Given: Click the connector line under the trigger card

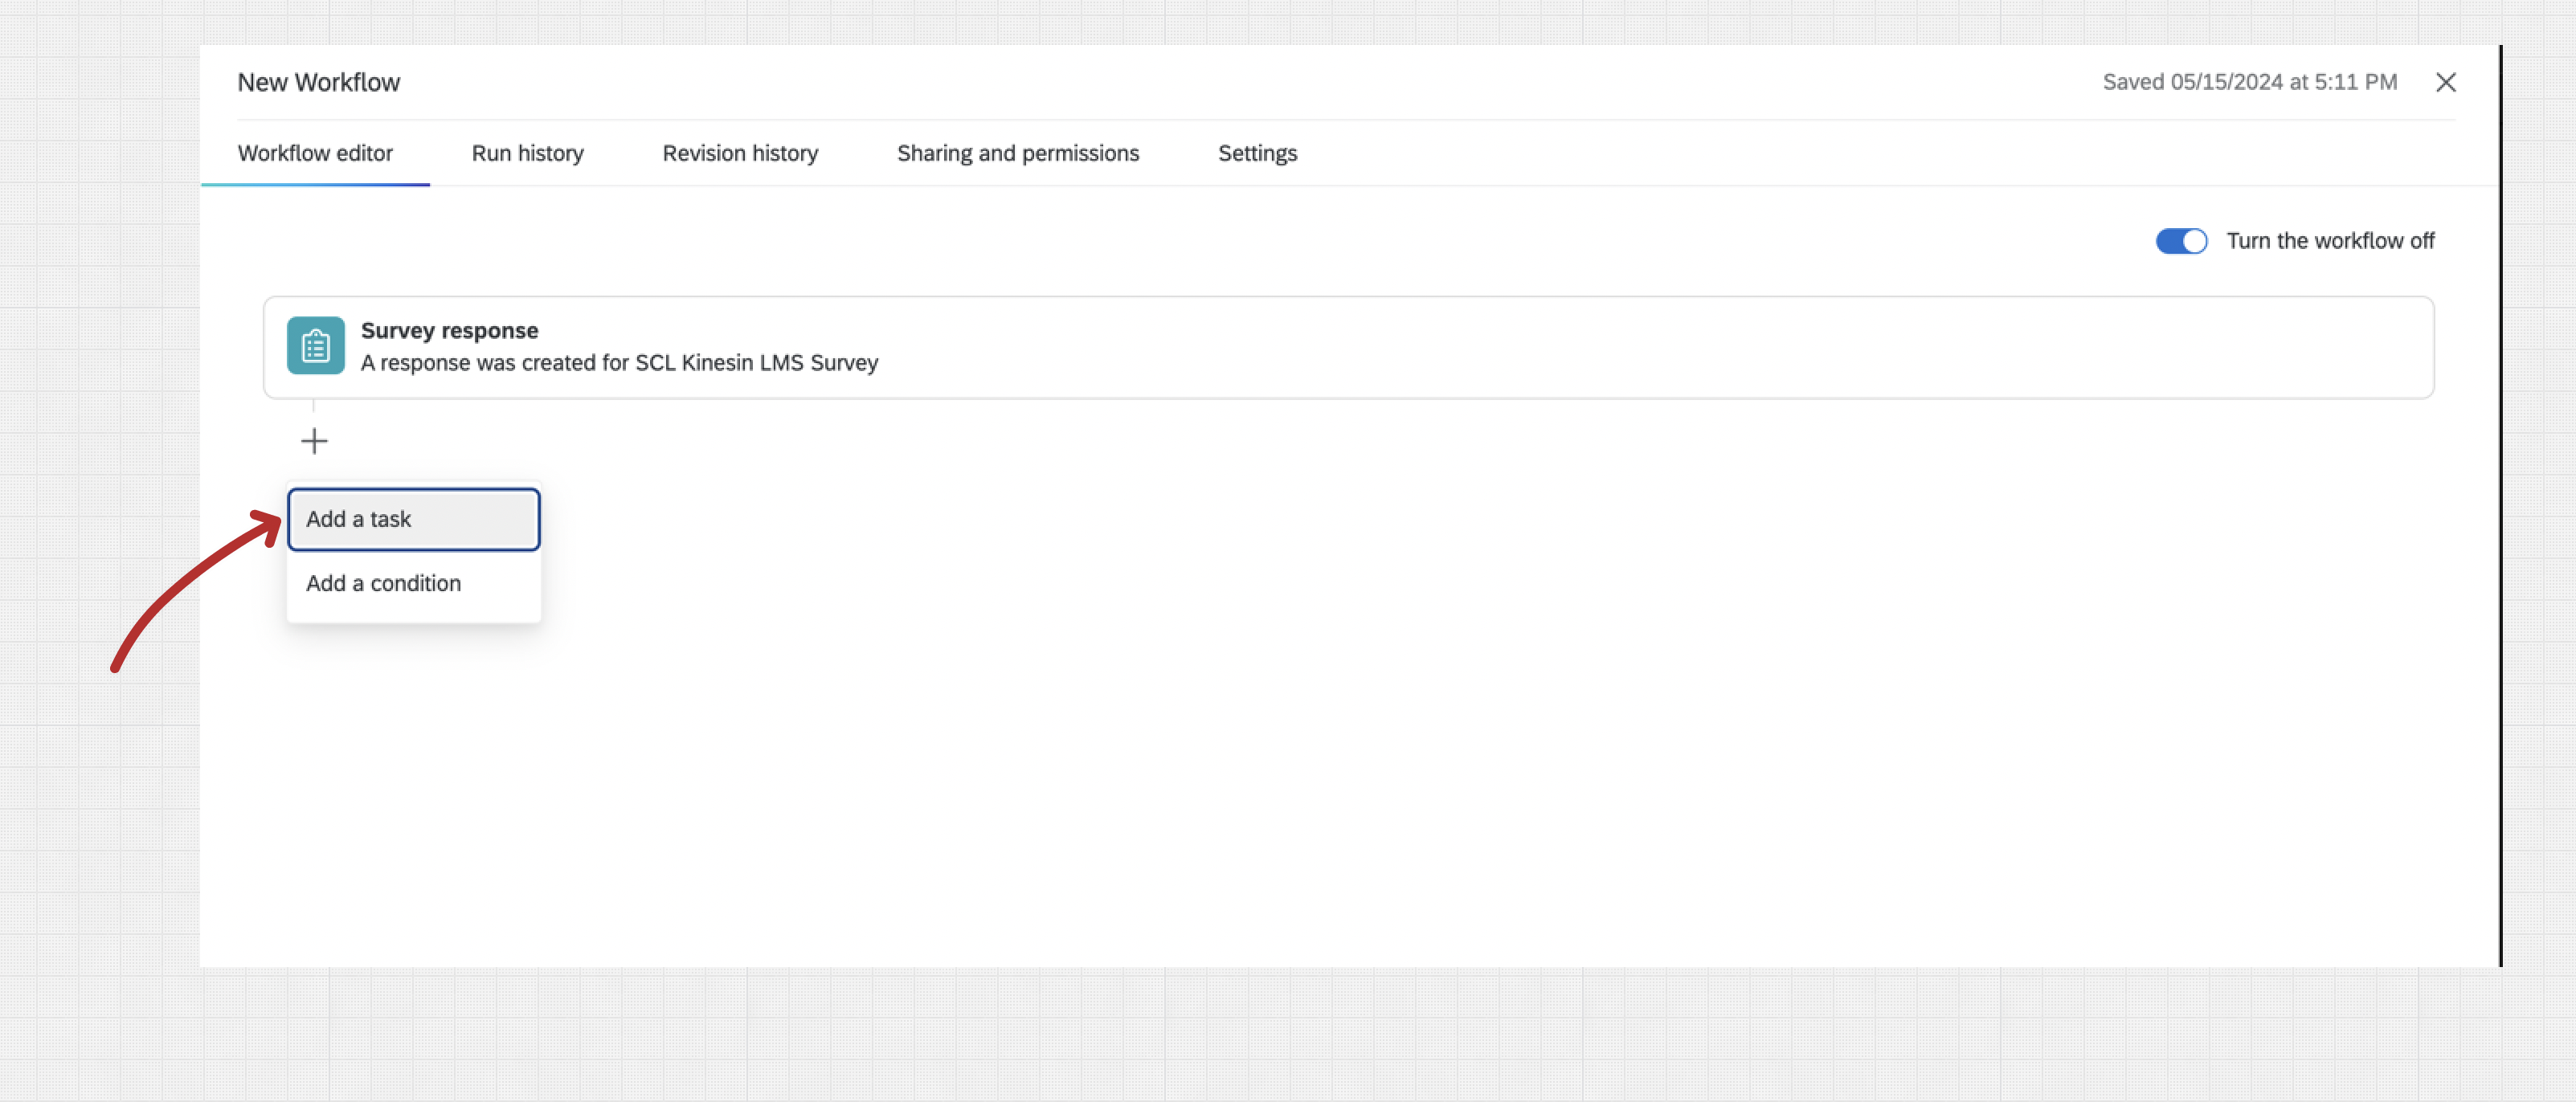Looking at the screenshot, I should point(313,406).
